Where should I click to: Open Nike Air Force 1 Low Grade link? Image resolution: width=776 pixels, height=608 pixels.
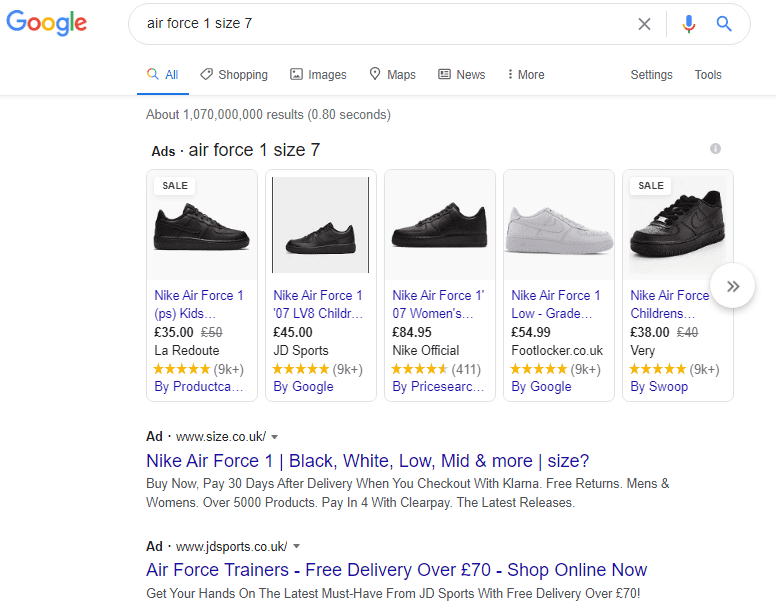click(556, 304)
